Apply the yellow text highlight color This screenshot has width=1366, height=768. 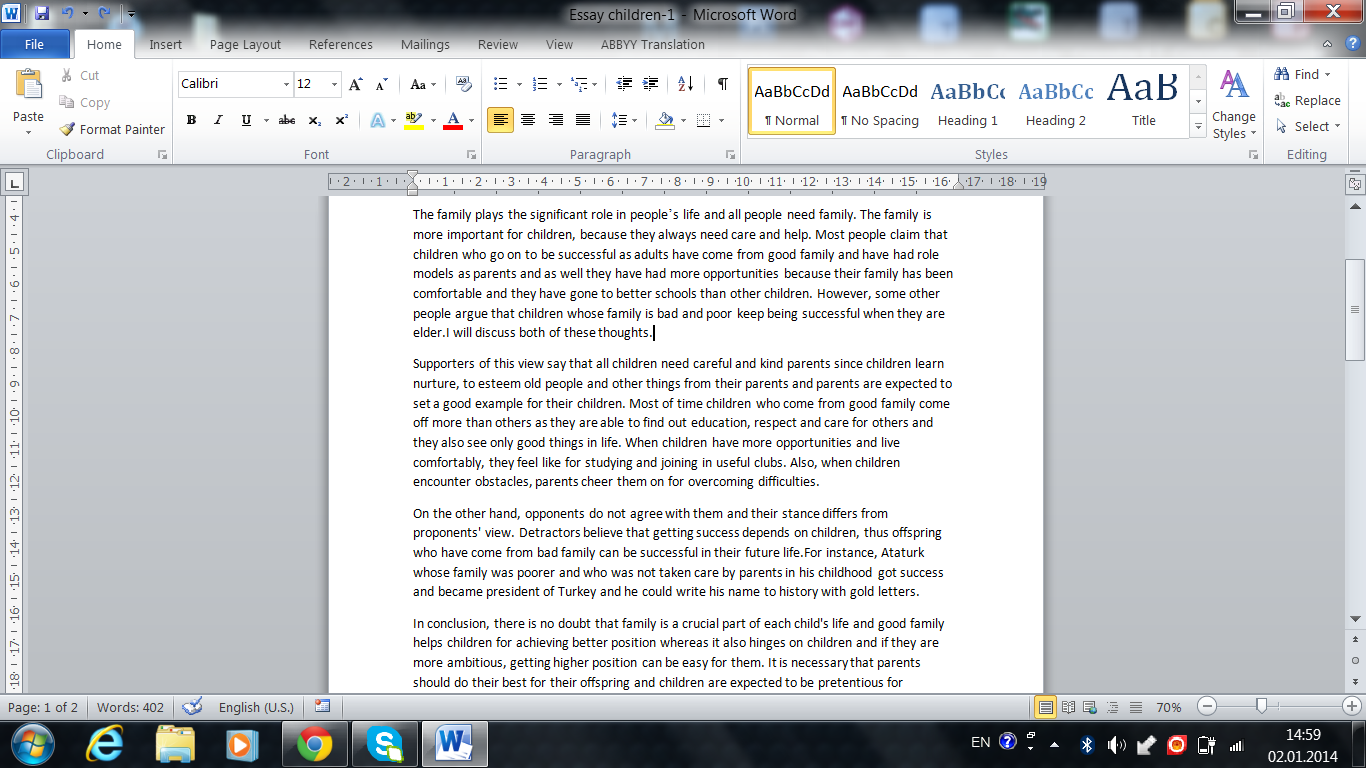tap(413, 120)
